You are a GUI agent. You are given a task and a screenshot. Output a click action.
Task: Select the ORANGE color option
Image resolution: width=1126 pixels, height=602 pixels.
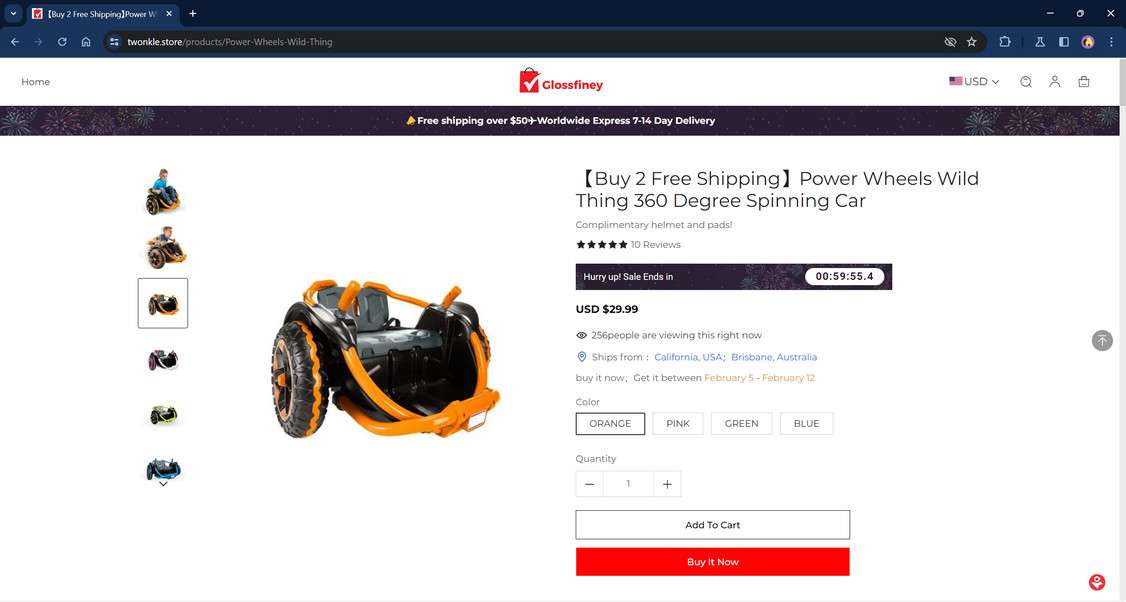610,424
